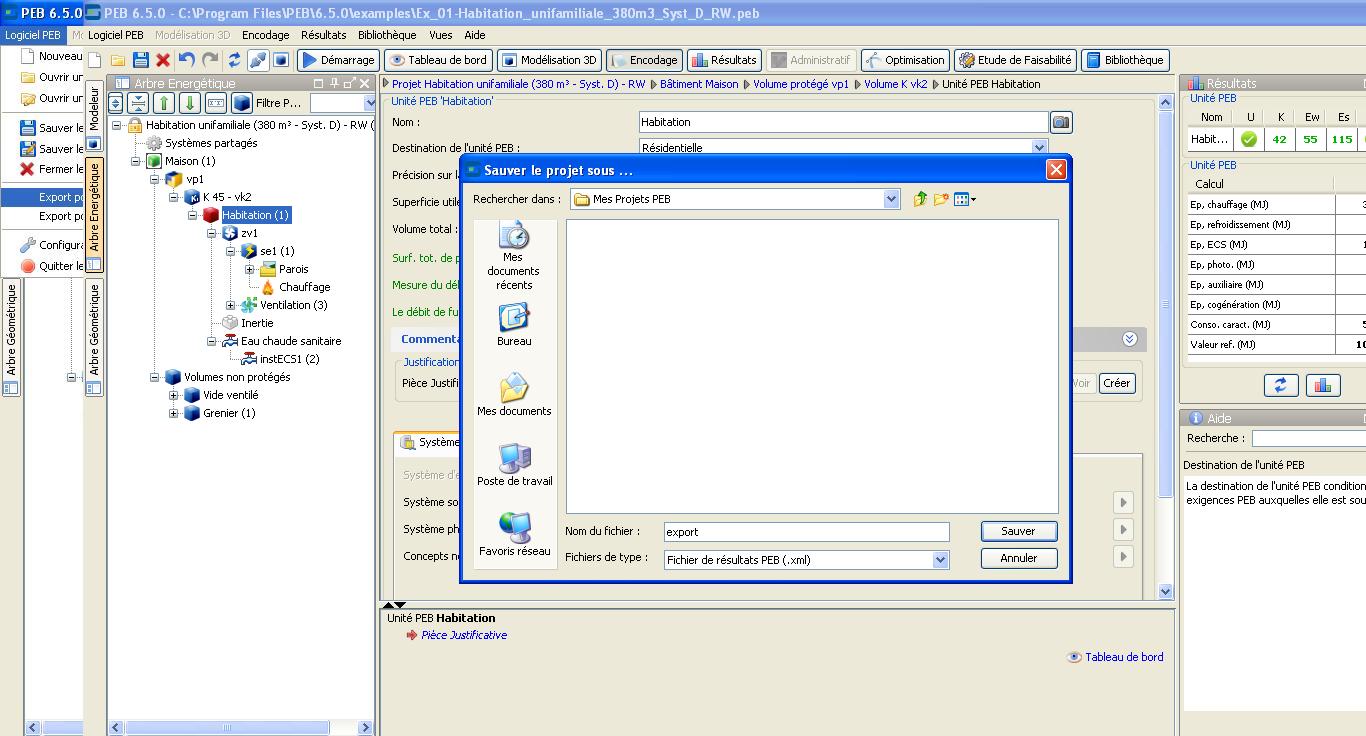Open the view menu icon in save dialog
This screenshot has width=1366, height=736.
pos(964,199)
